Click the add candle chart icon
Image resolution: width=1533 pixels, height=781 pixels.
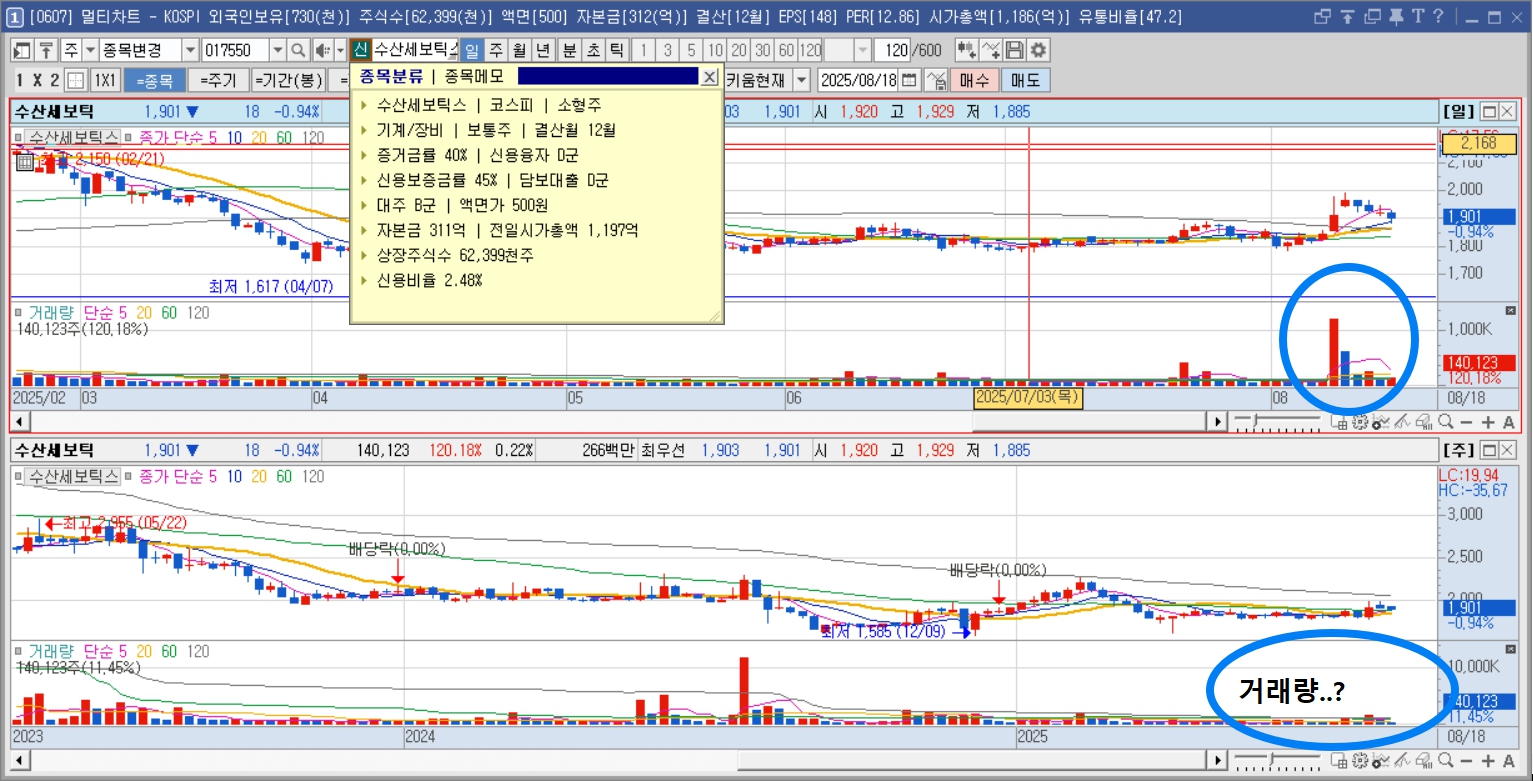coord(967,50)
